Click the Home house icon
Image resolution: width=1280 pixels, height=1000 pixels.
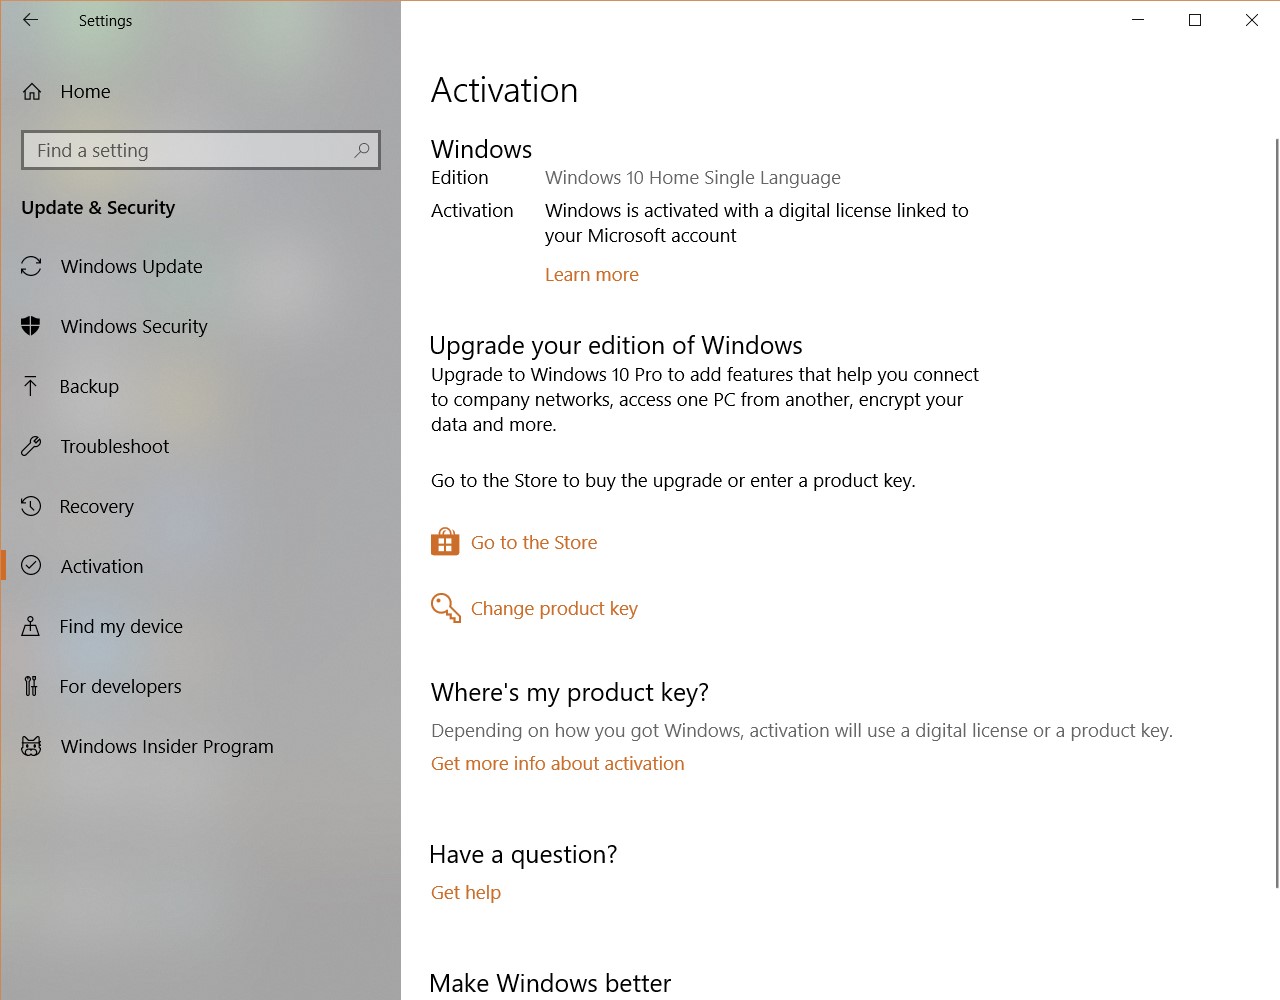click(x=32, y=92)
